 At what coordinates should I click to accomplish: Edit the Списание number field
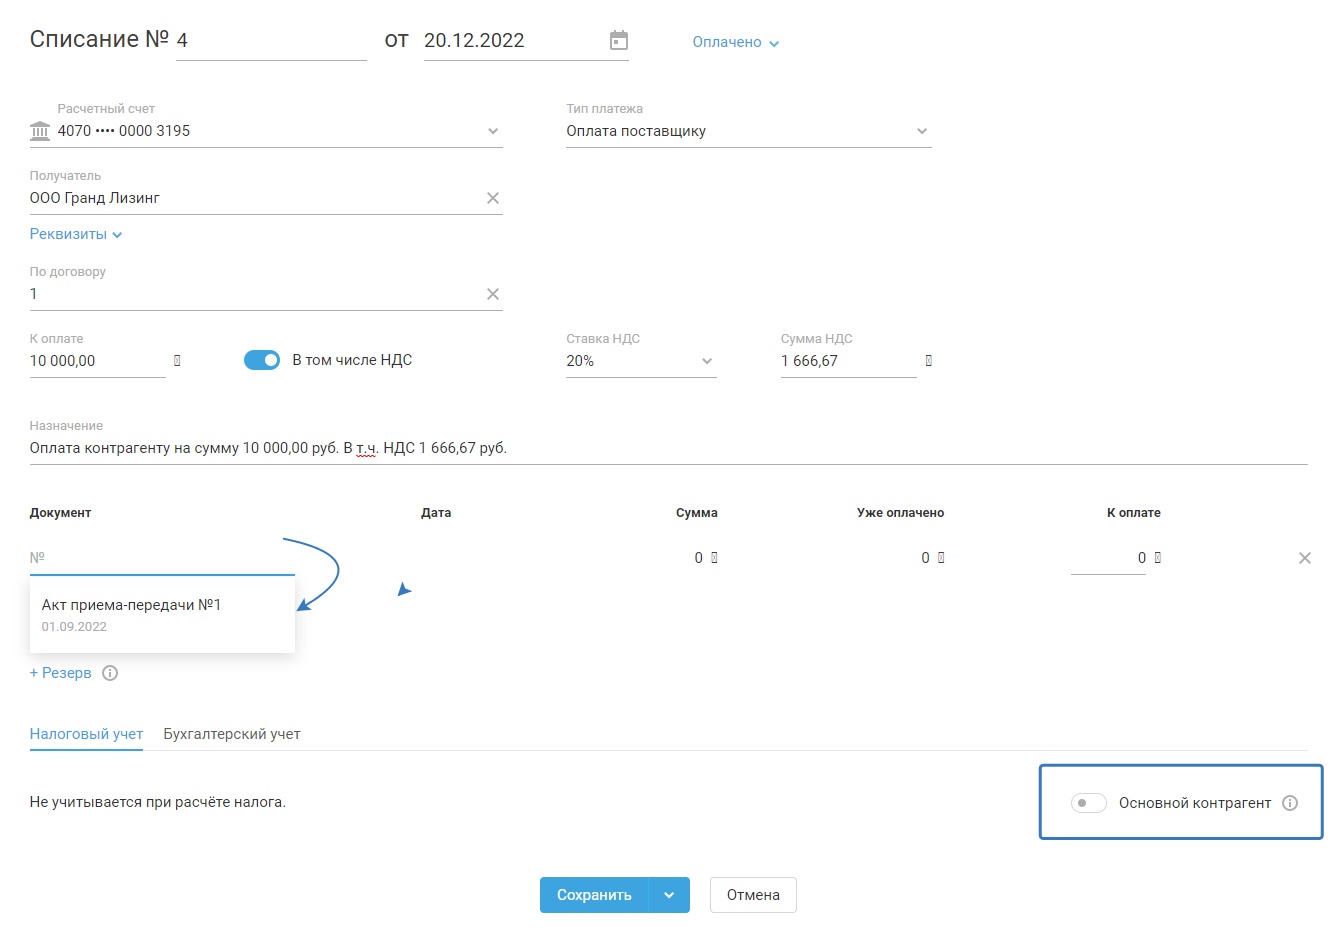[271, 40]
